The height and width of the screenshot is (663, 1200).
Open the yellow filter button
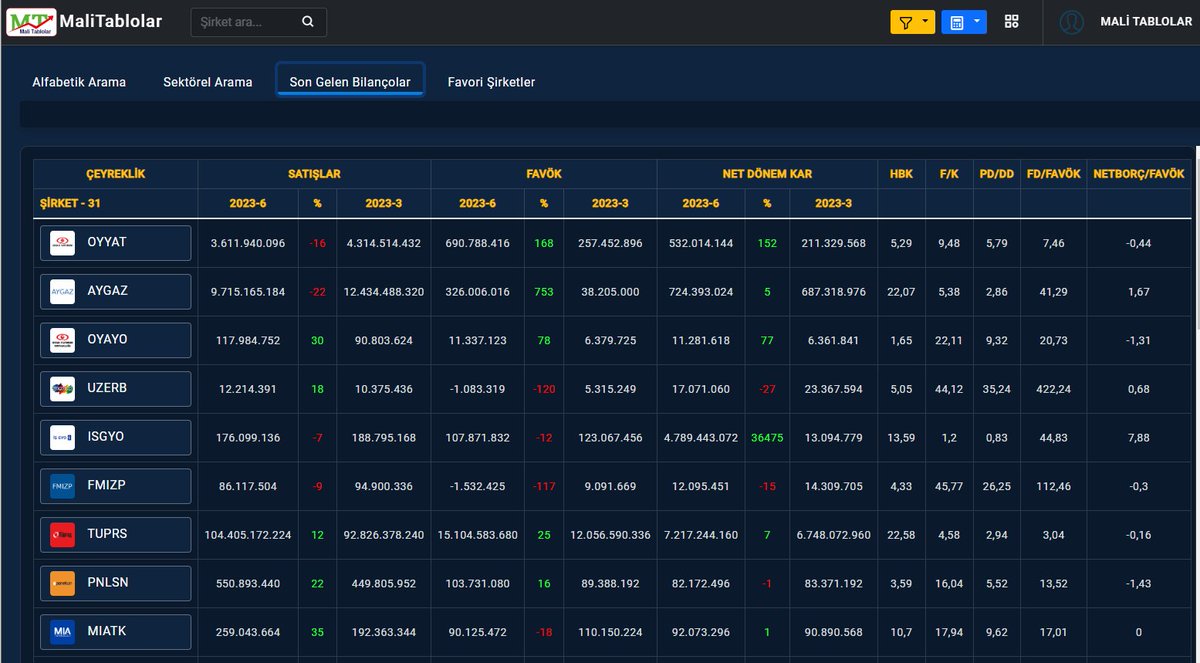tap(913, 22)
